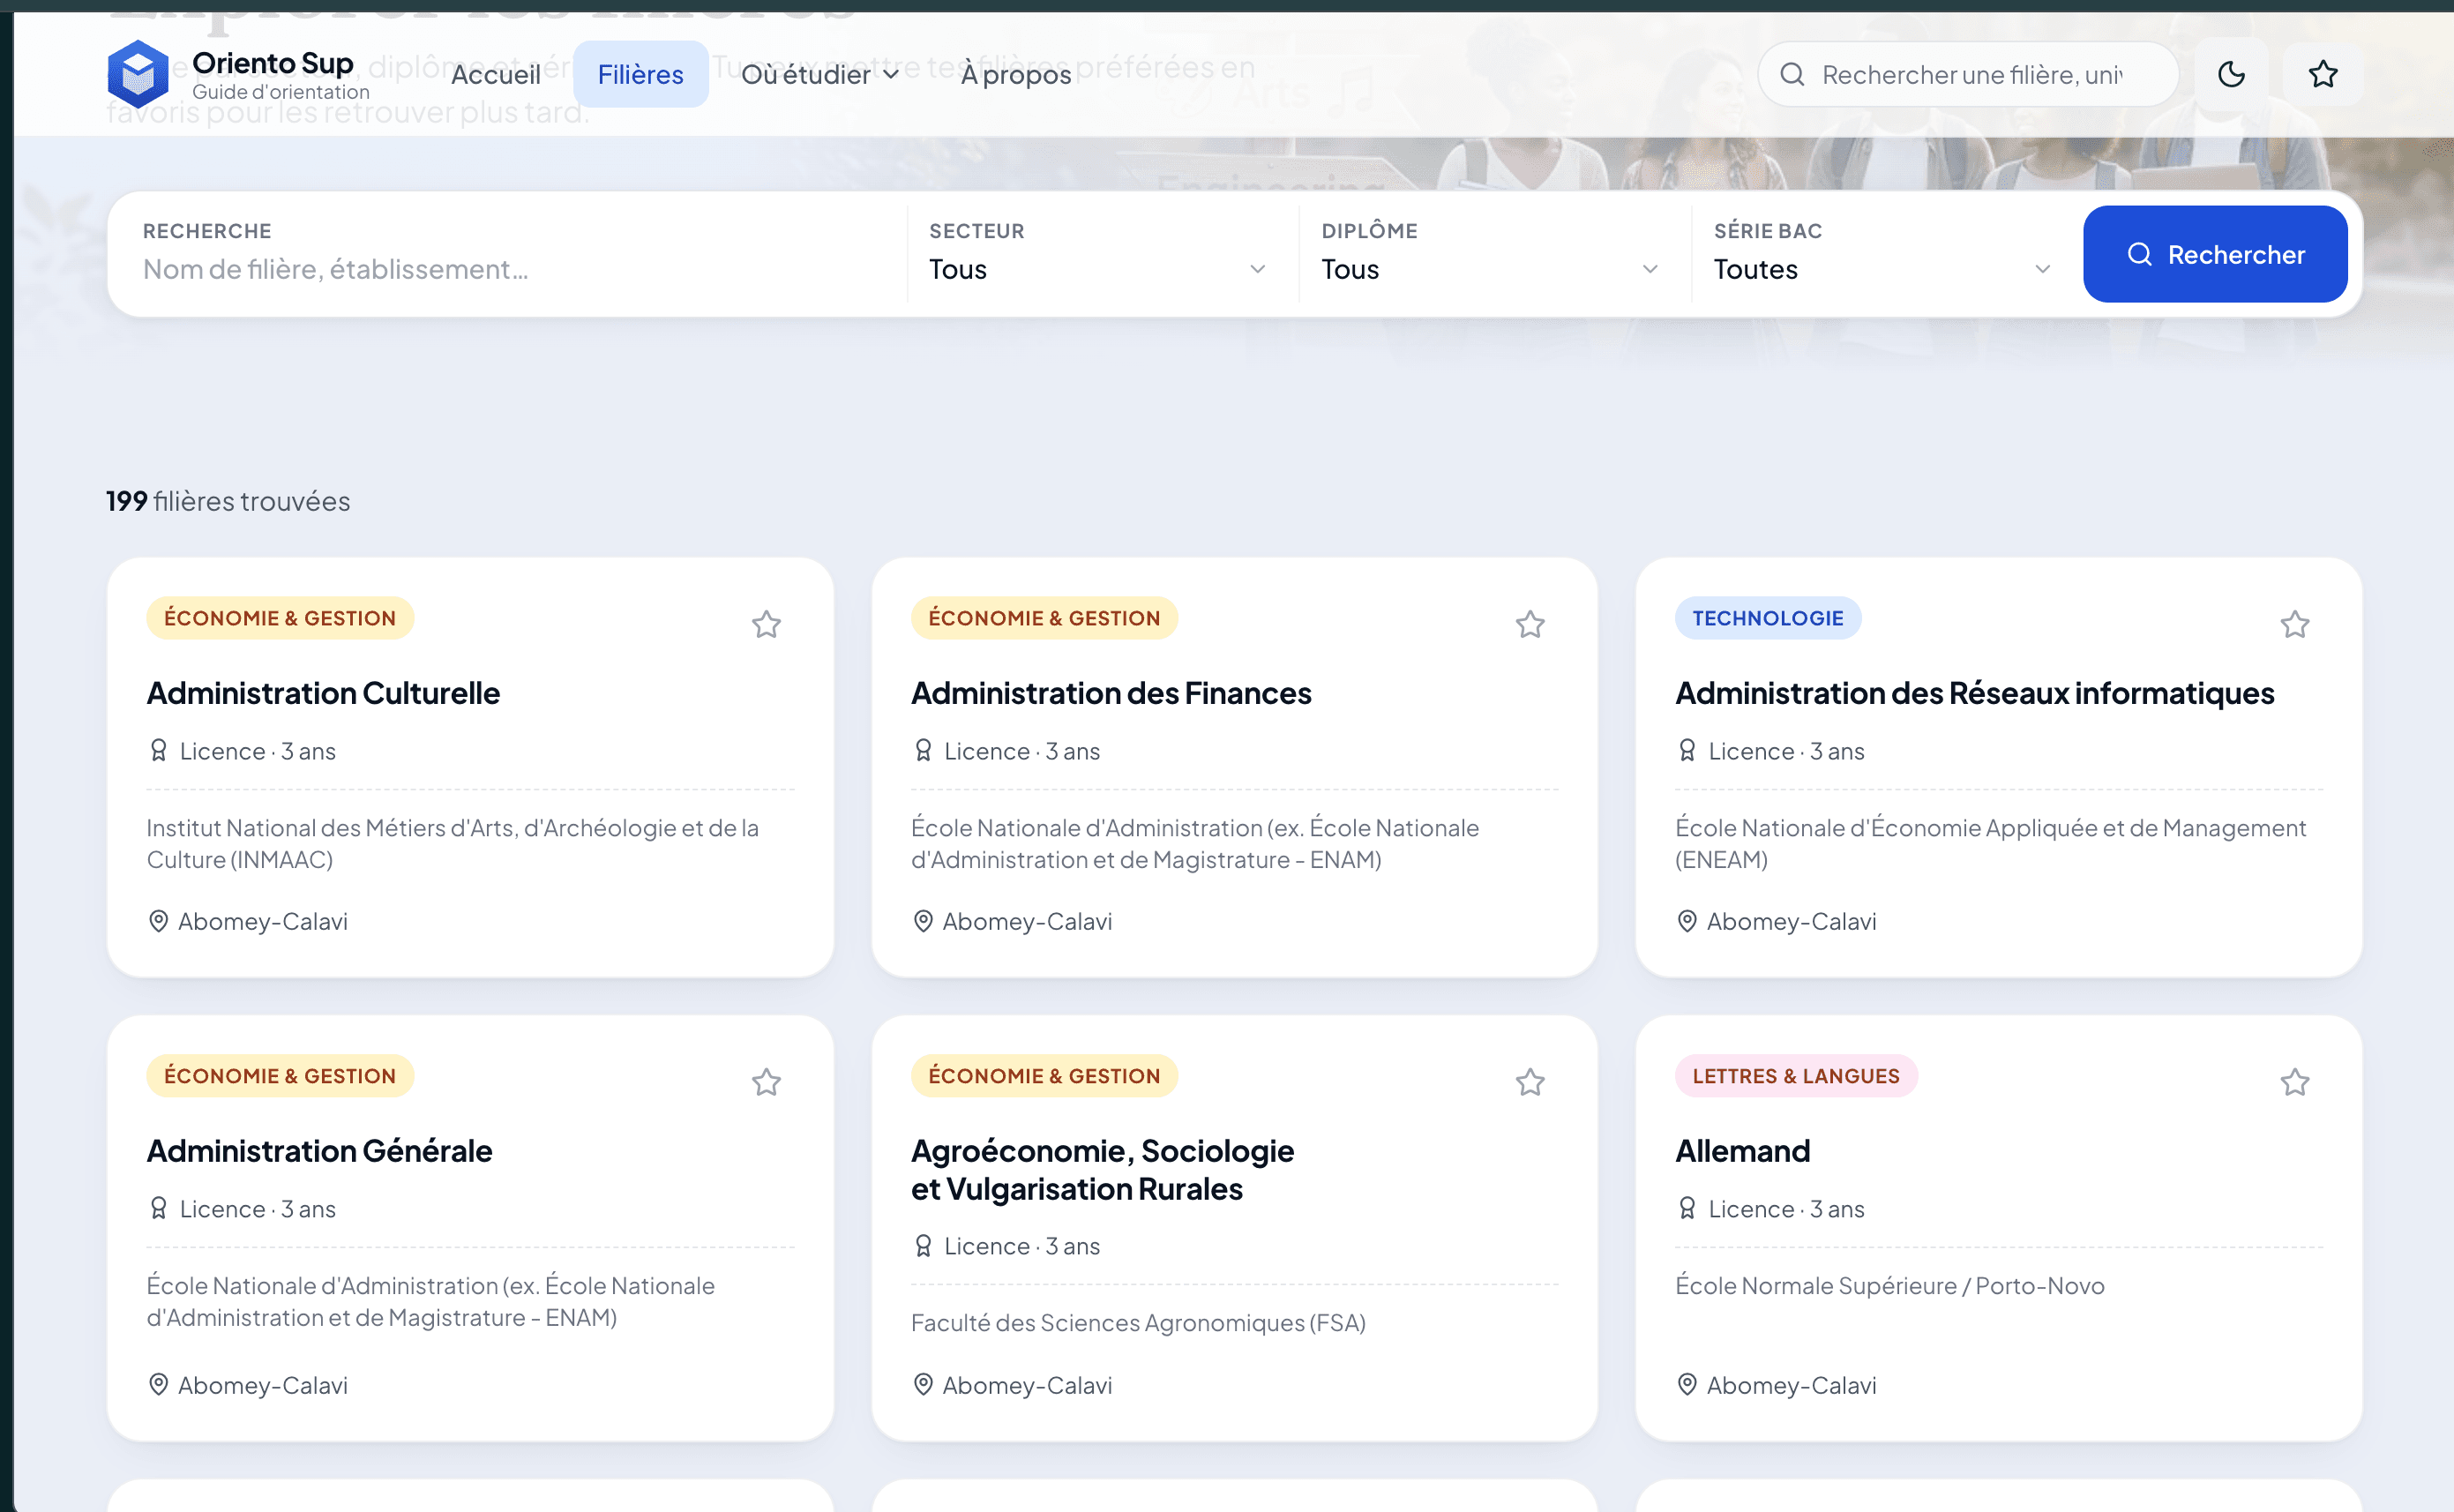Screen dimensions: 2454x1512
Task: Open Administration des Réseaux informatiques title
Action: (1975, 692)
